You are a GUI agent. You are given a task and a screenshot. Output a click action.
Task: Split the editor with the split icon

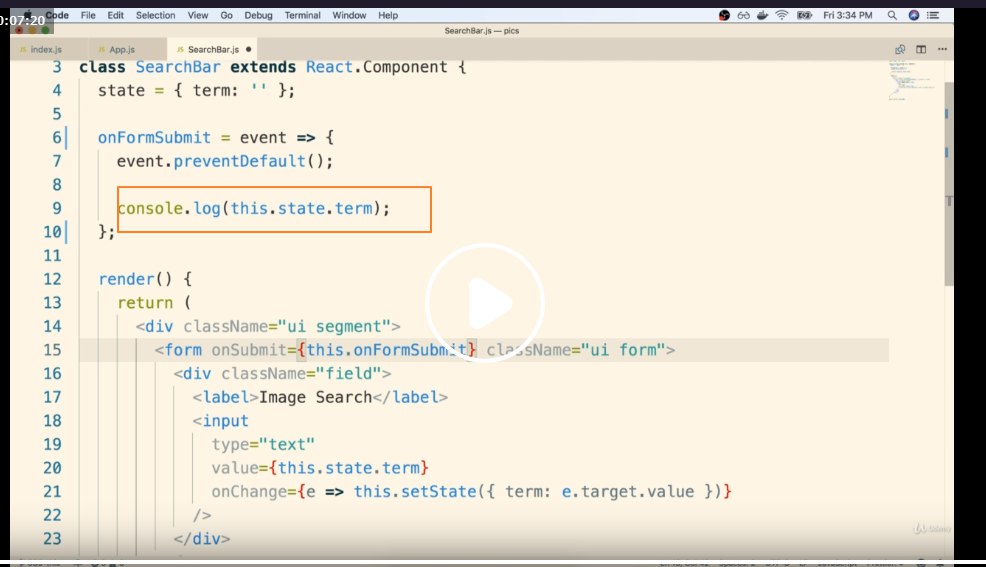tap(921, 49)
